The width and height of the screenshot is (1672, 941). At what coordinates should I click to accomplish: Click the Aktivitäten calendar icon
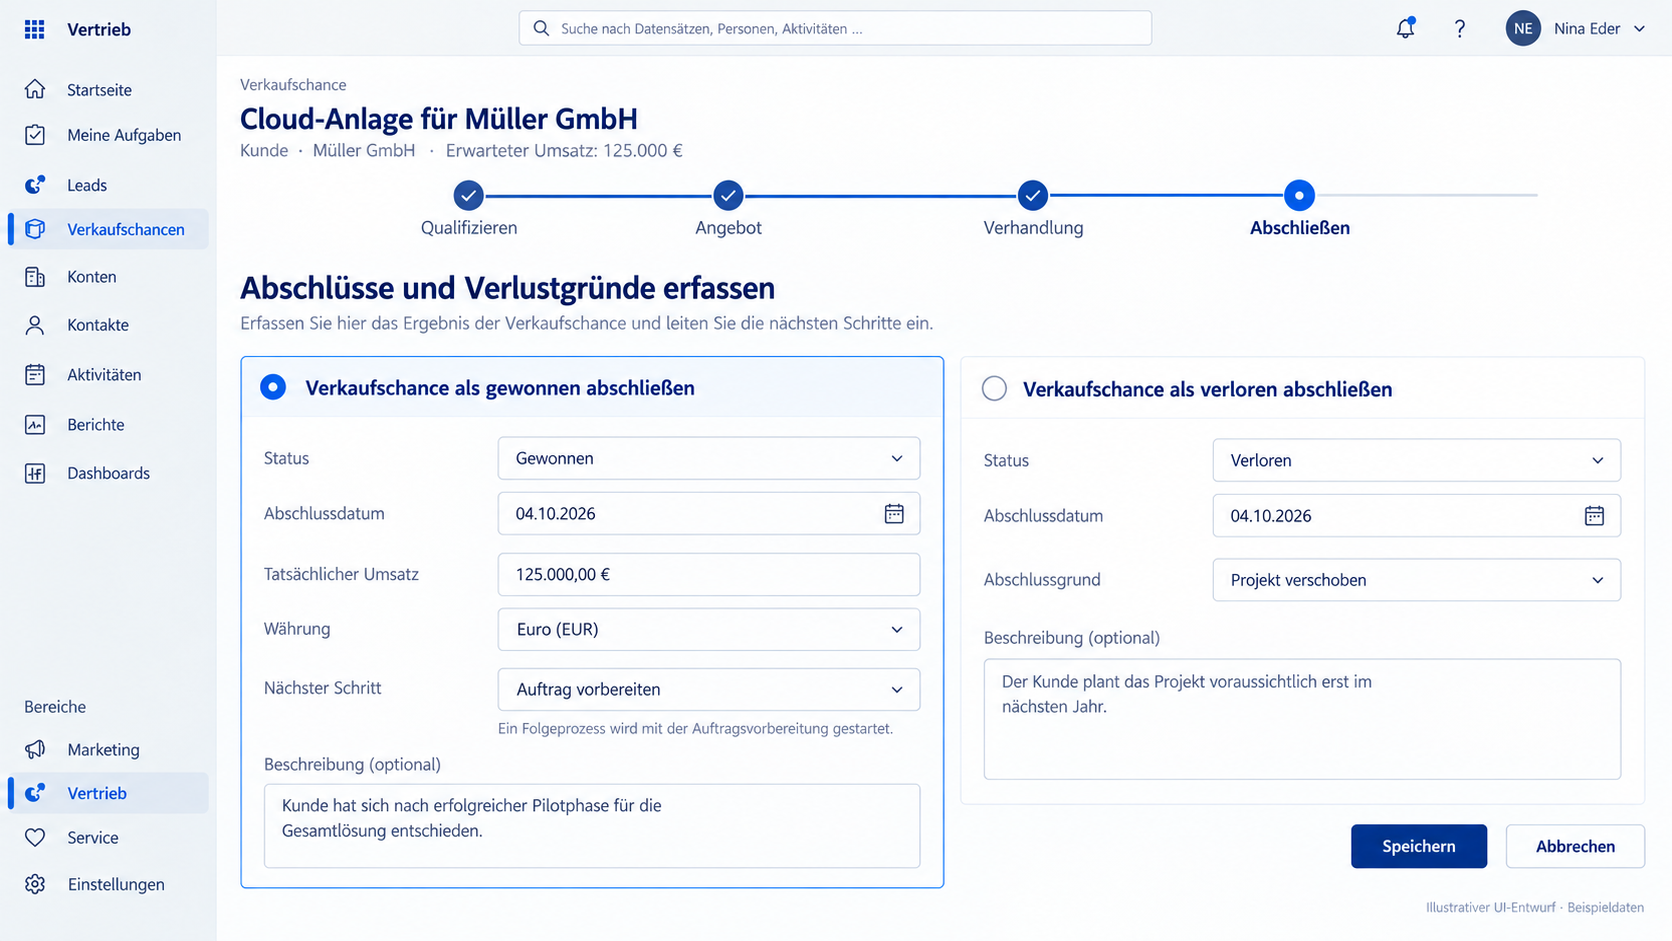click(x=35, y=374)
